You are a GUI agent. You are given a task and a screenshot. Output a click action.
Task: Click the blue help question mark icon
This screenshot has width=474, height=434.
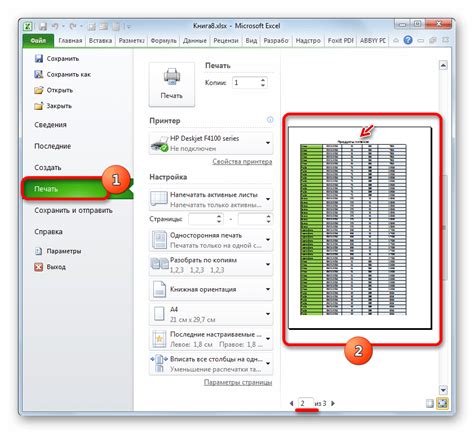pyautogui.click(x=408, y=40)
